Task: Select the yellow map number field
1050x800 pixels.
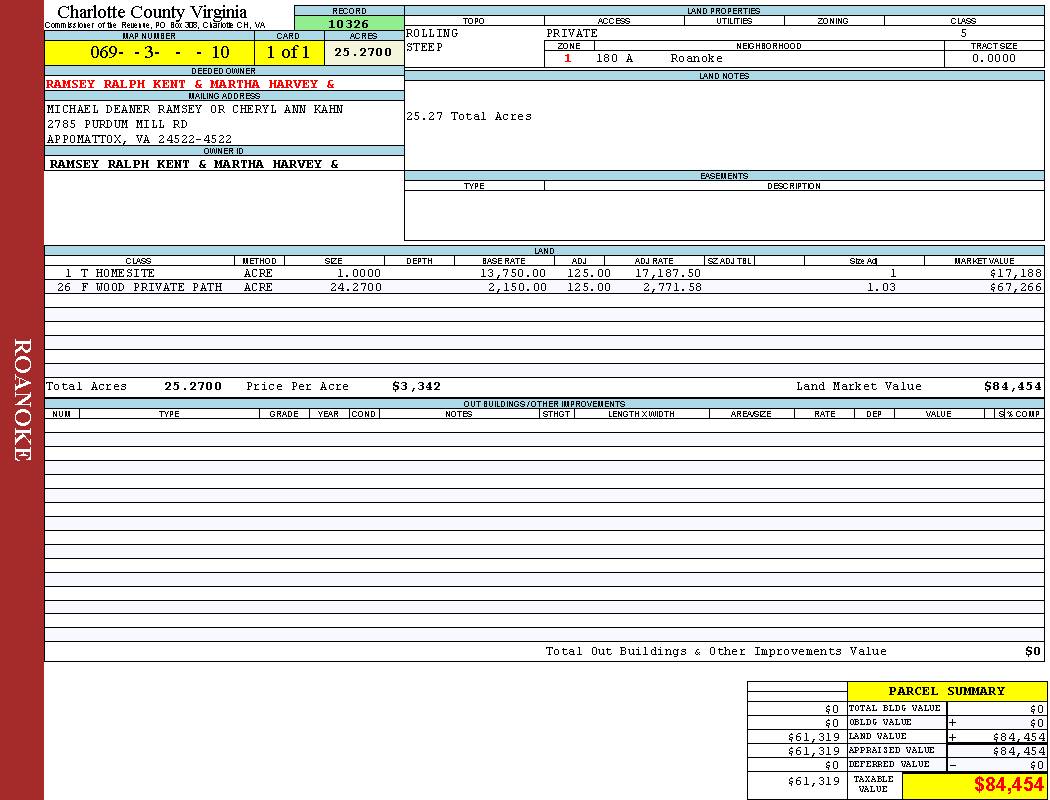Action: tap(149, 53)
